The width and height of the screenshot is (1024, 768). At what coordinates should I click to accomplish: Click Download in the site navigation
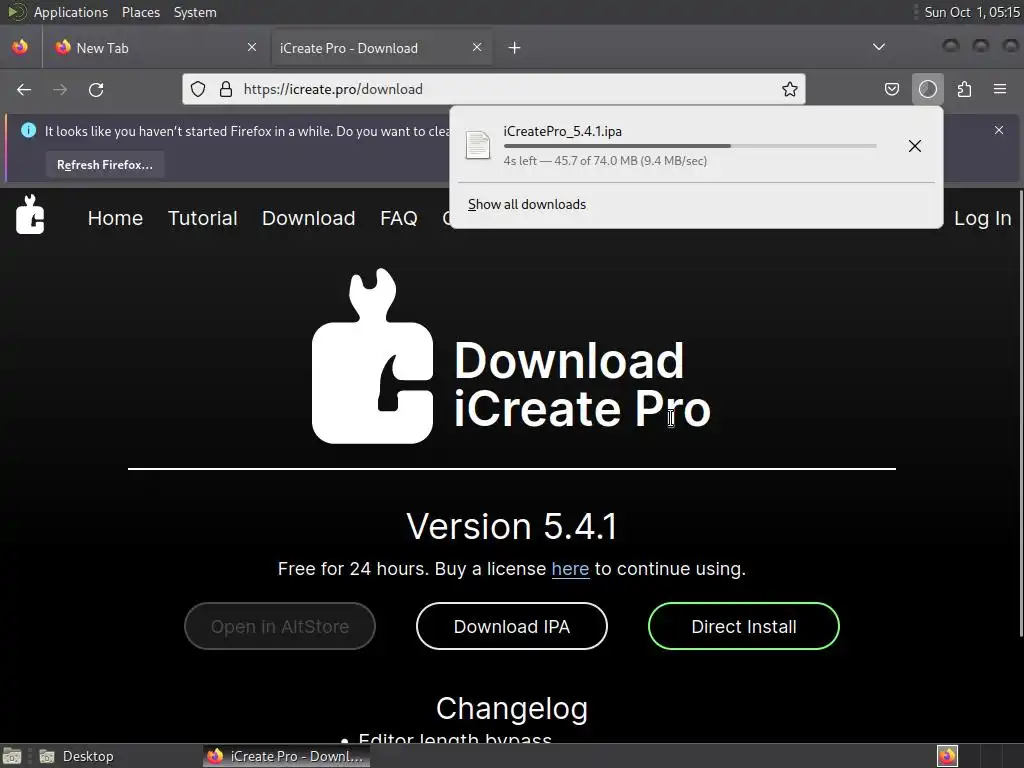tap(308, 218)
